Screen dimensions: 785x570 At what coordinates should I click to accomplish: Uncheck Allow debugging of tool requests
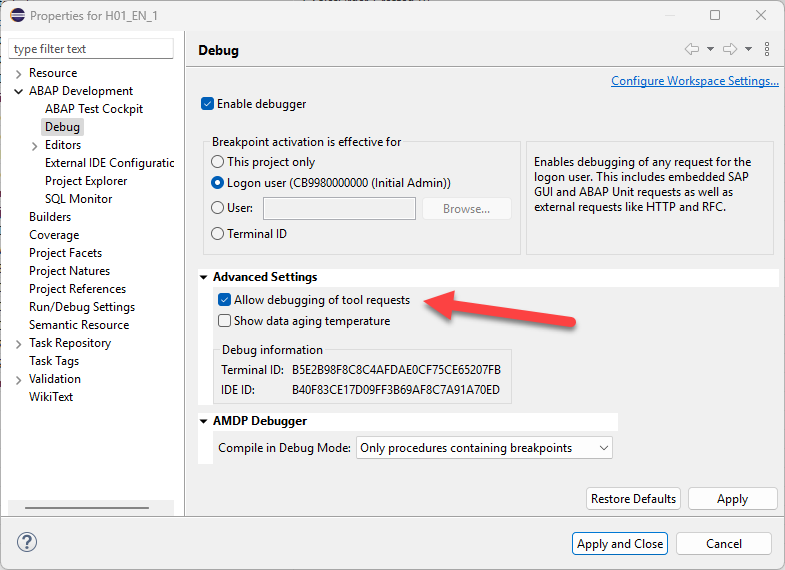225,300
